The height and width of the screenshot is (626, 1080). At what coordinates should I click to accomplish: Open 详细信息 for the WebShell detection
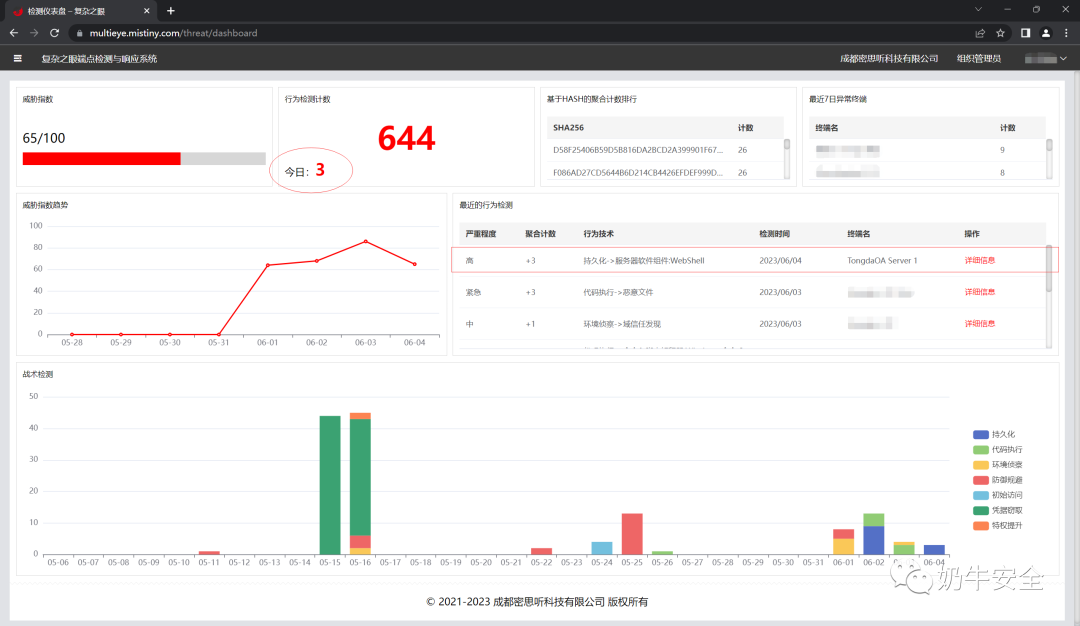[x=979, y=260]
